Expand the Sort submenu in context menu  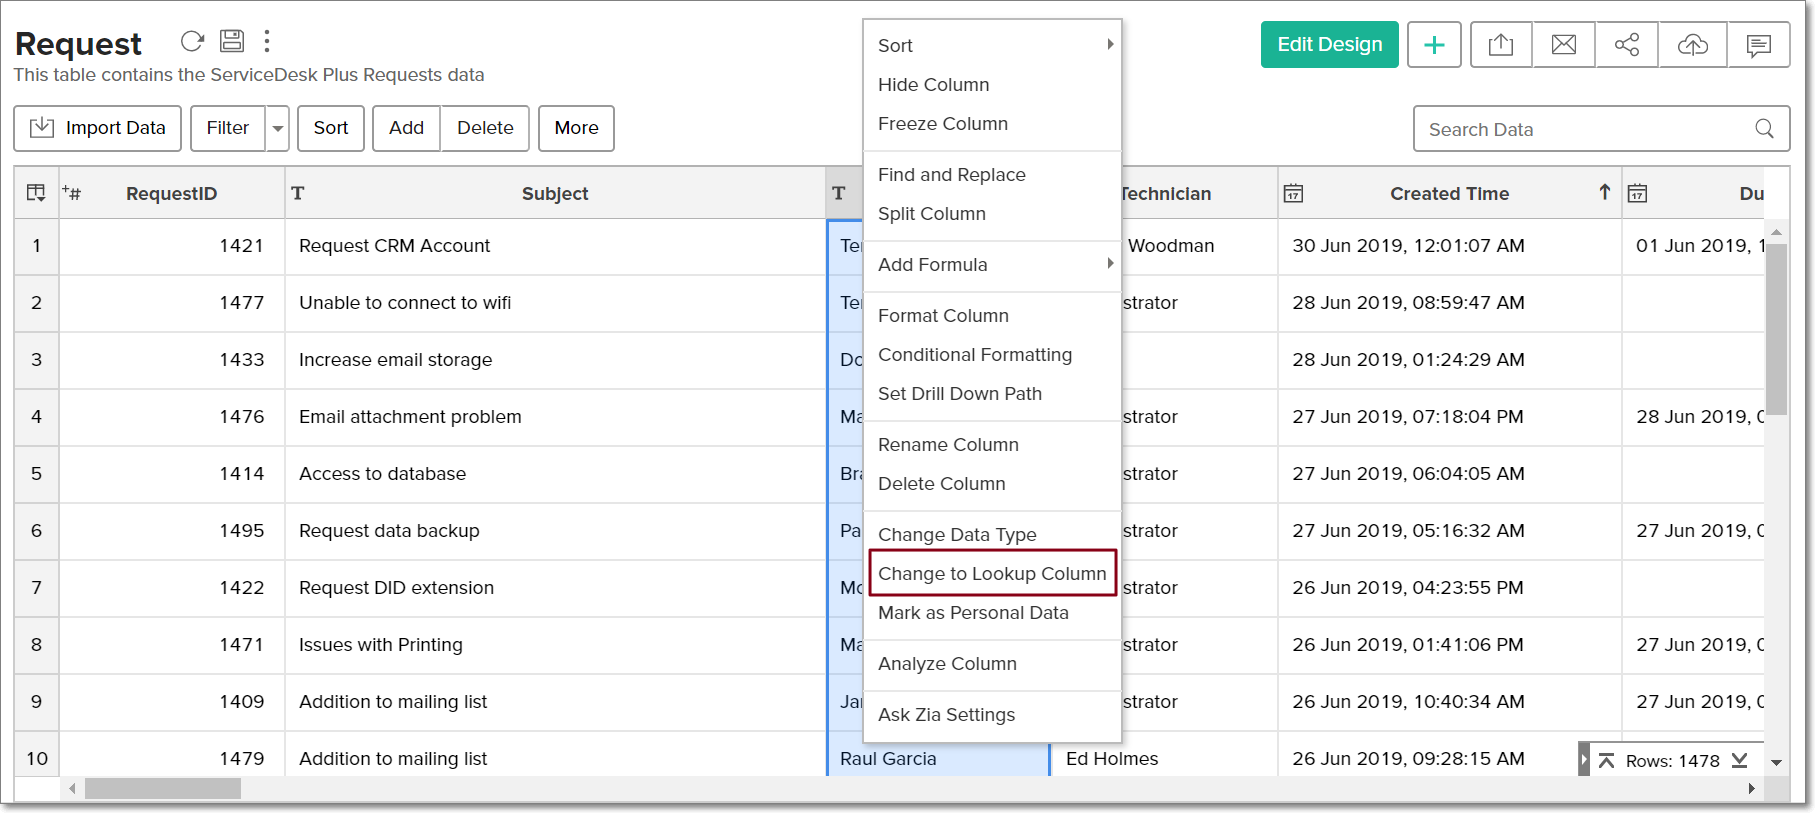click(1109, 45)
